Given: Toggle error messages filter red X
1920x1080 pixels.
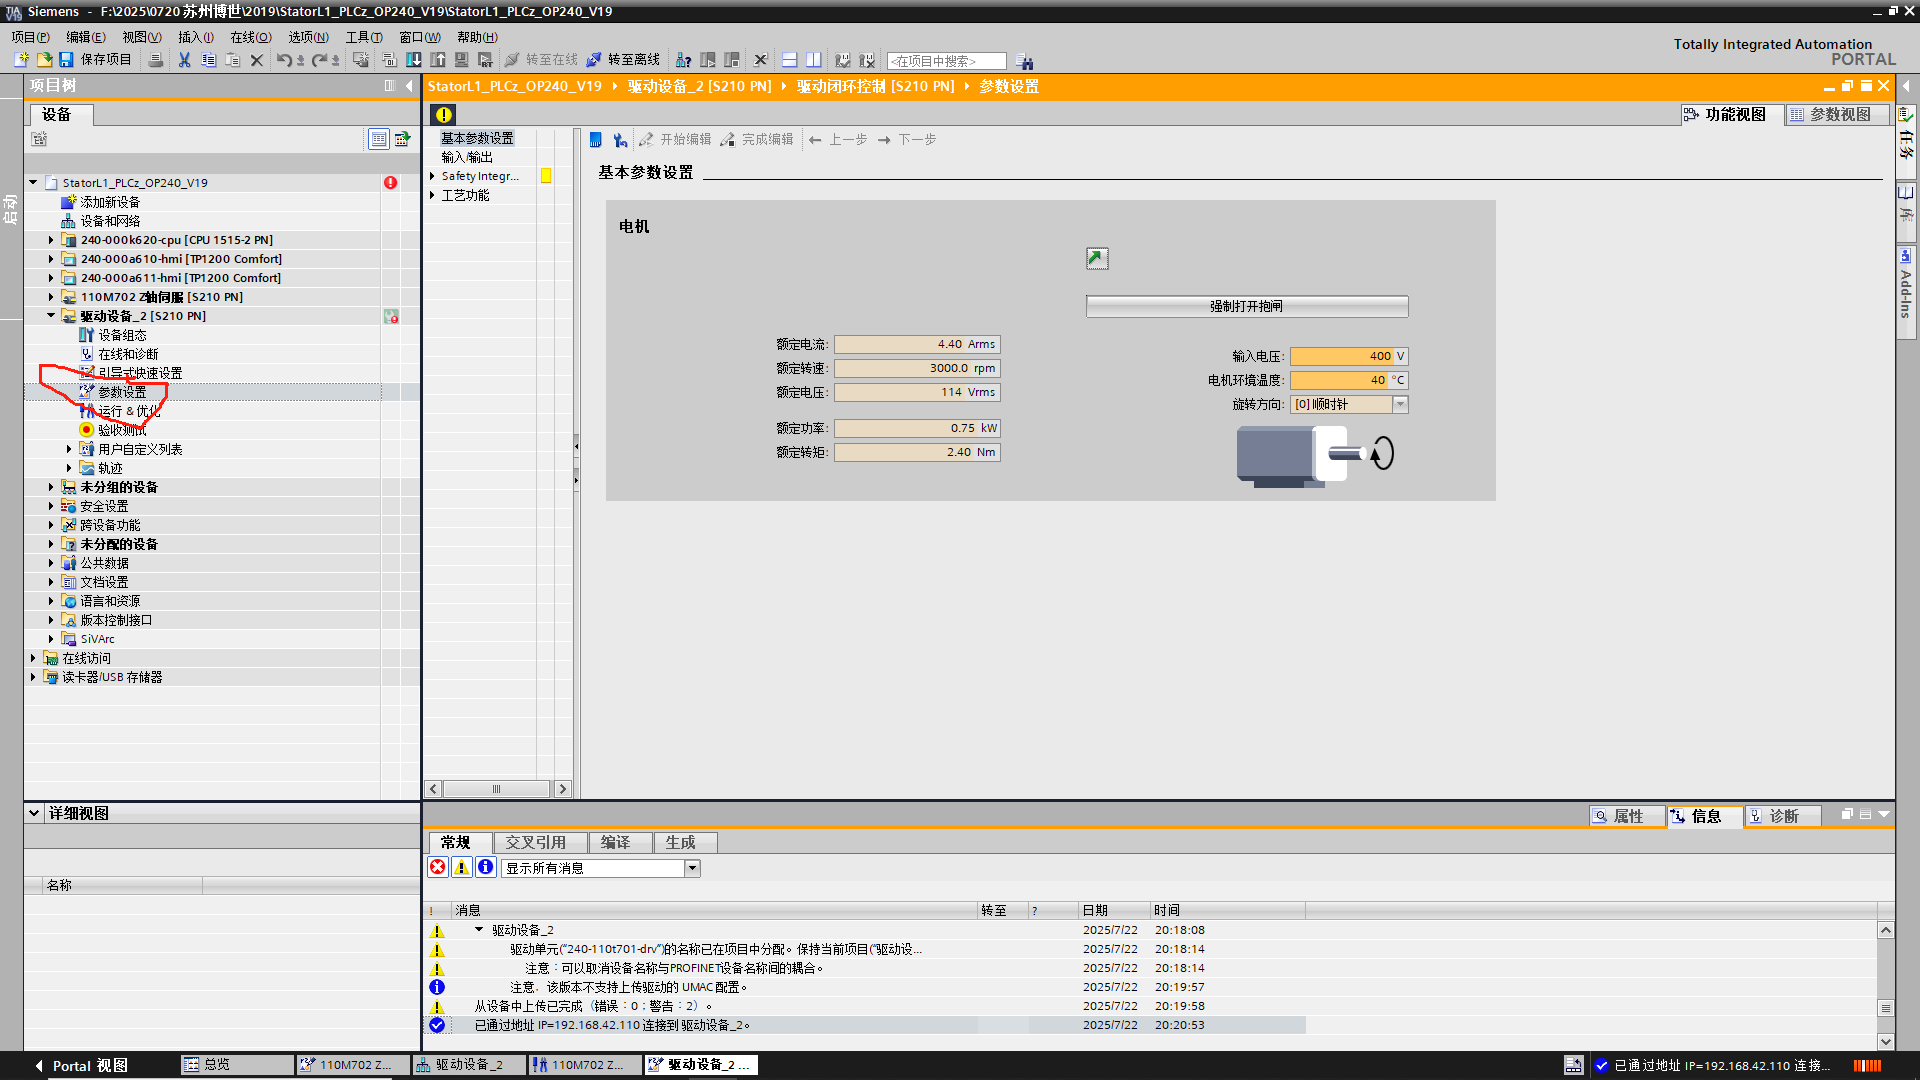Looking at the screenshot, I should point(438,867).
